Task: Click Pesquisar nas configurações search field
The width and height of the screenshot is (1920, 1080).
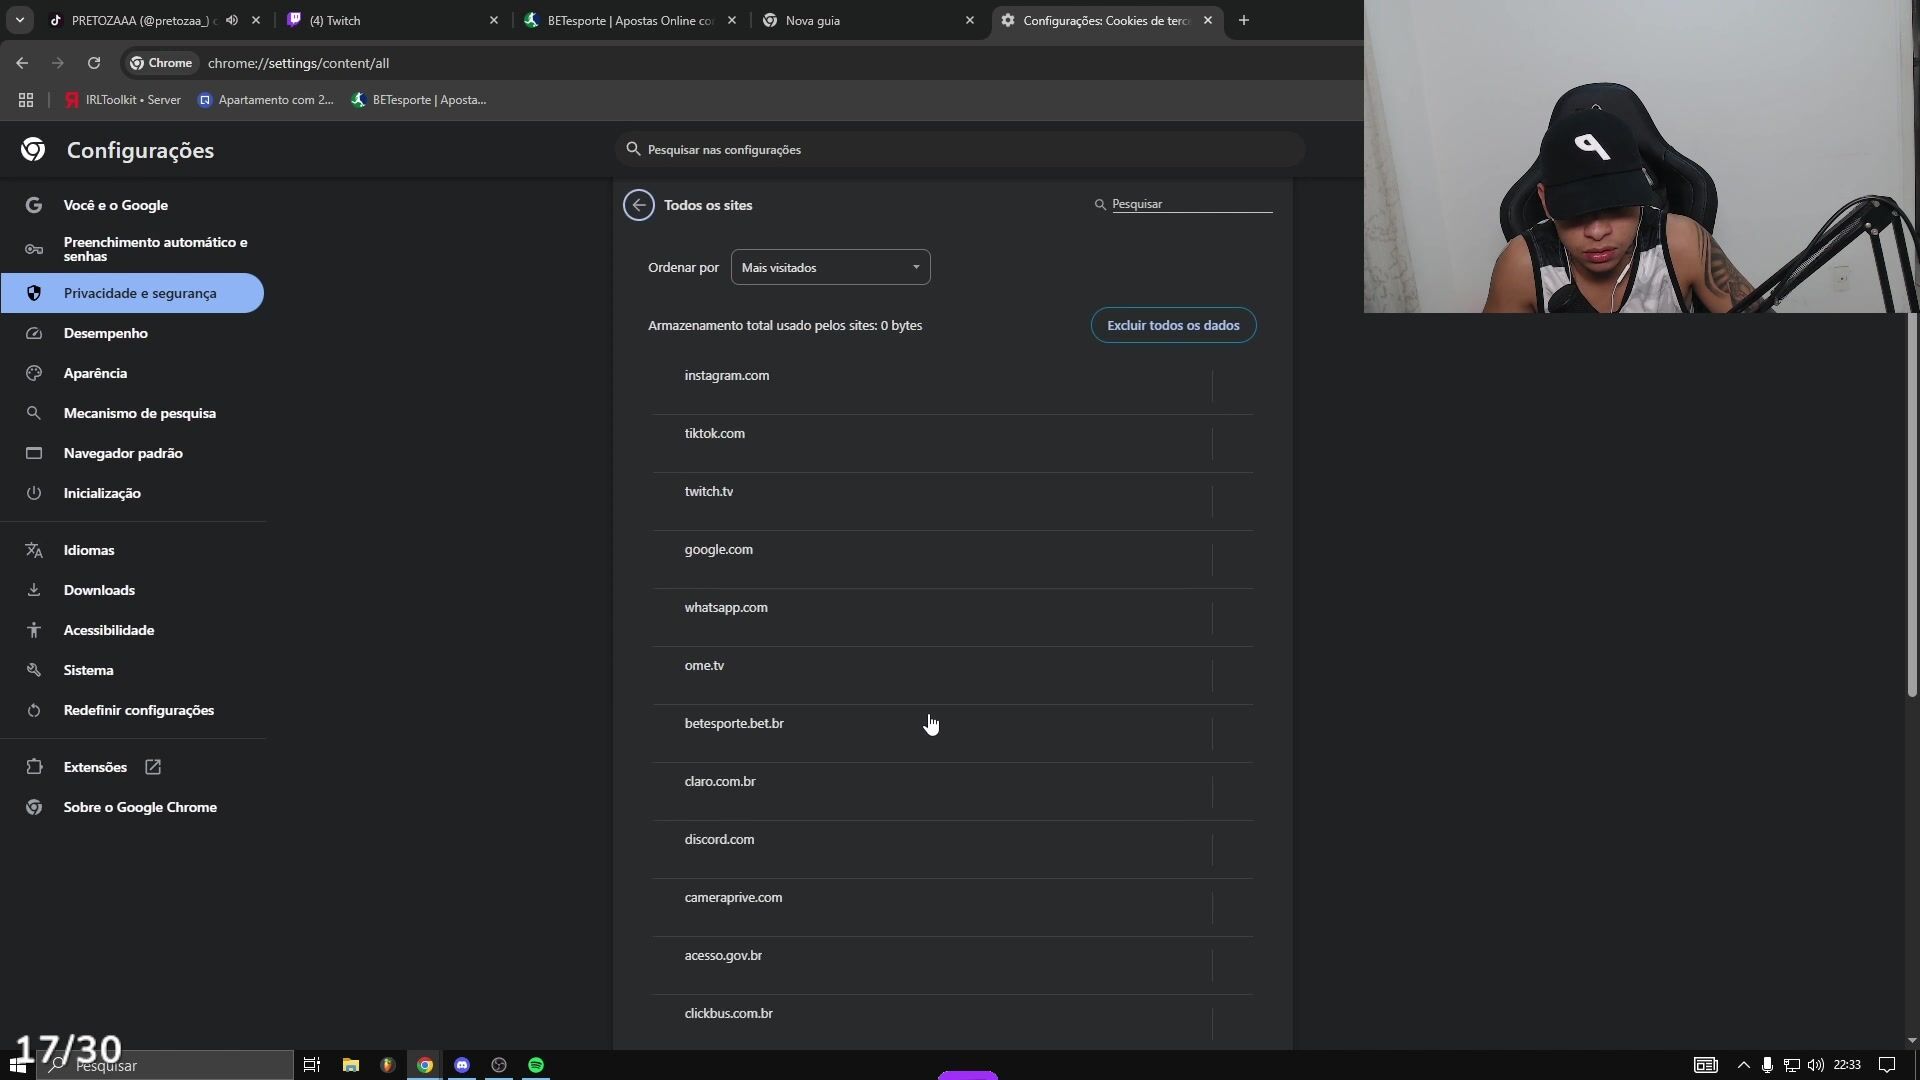Action: coord(960,150)
